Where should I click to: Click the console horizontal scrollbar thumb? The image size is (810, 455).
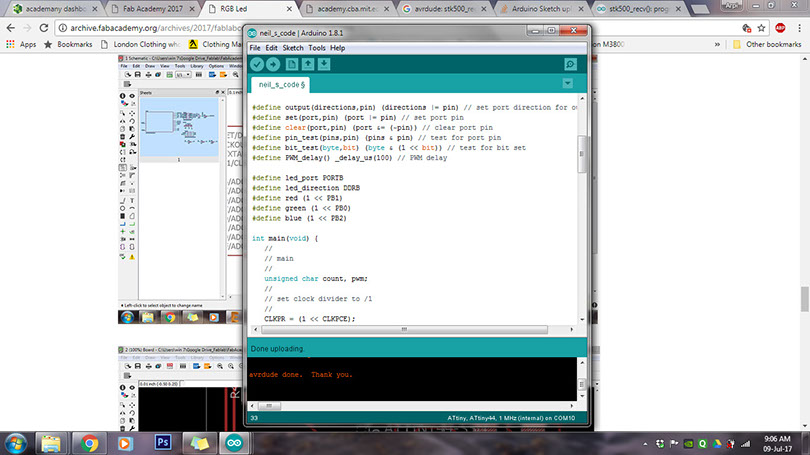269,406
